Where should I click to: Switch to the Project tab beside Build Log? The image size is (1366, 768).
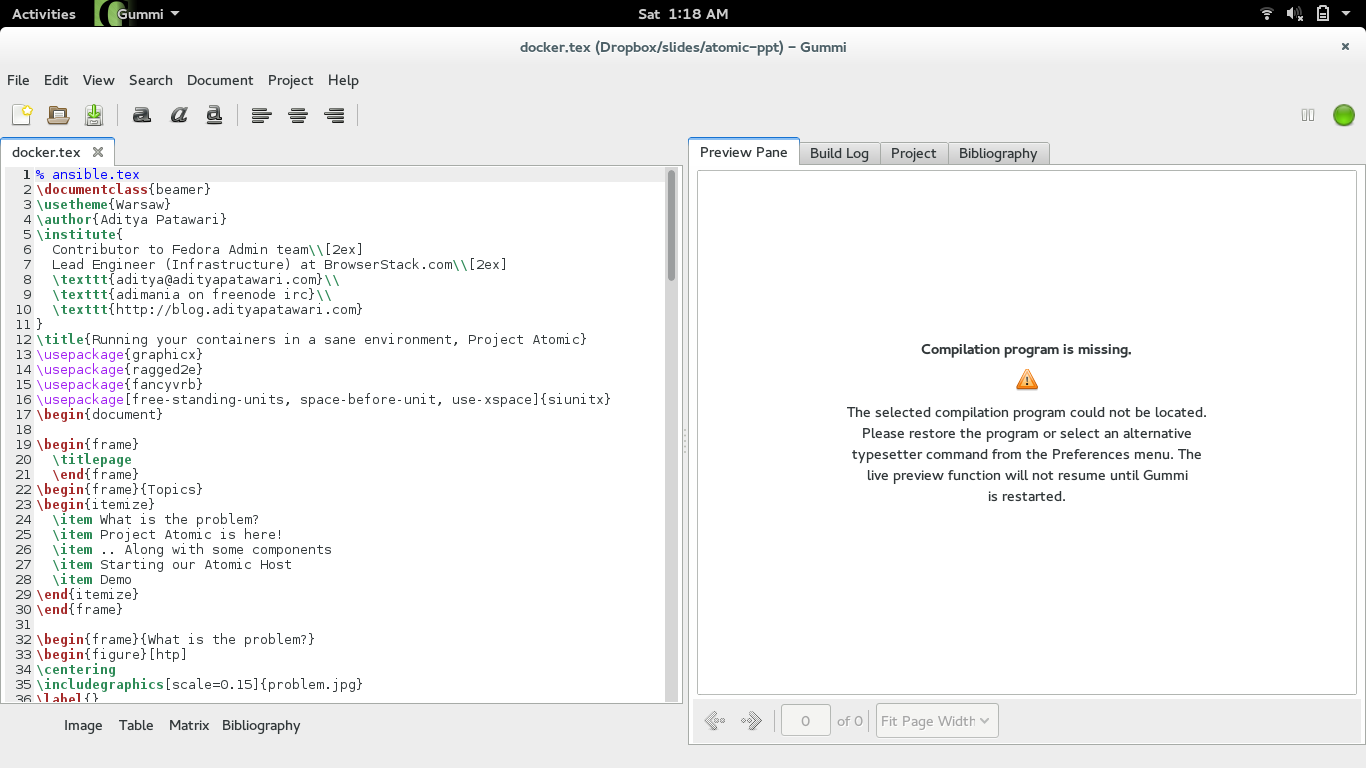(914, 153)
